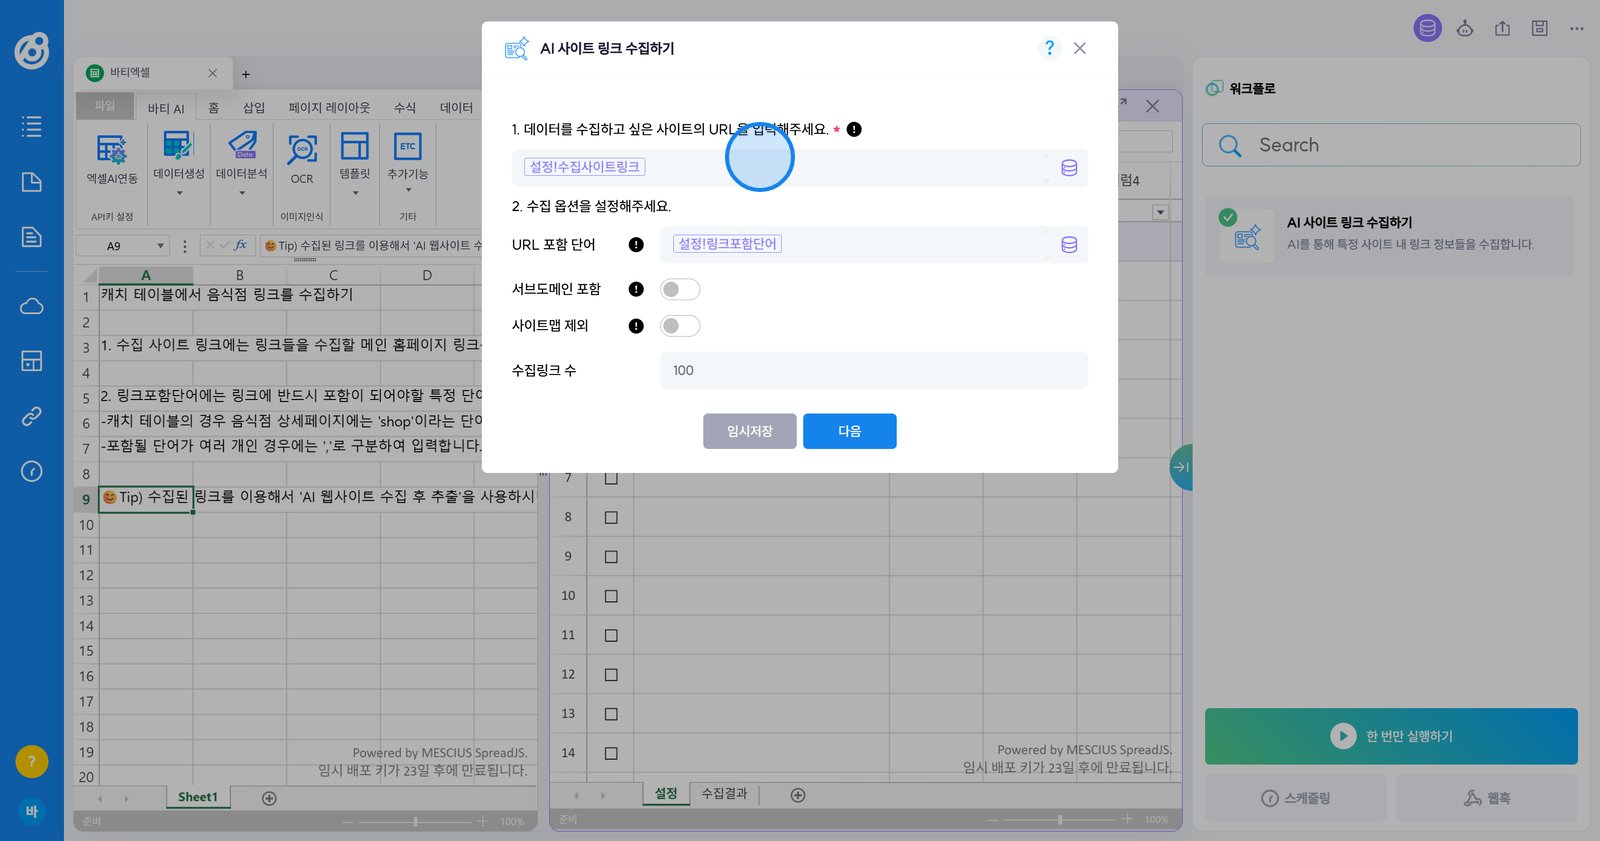This screenshot has height=841, width=1600.
Task: Open database picker for site URL field
Action: click(x=1069, y=168)
